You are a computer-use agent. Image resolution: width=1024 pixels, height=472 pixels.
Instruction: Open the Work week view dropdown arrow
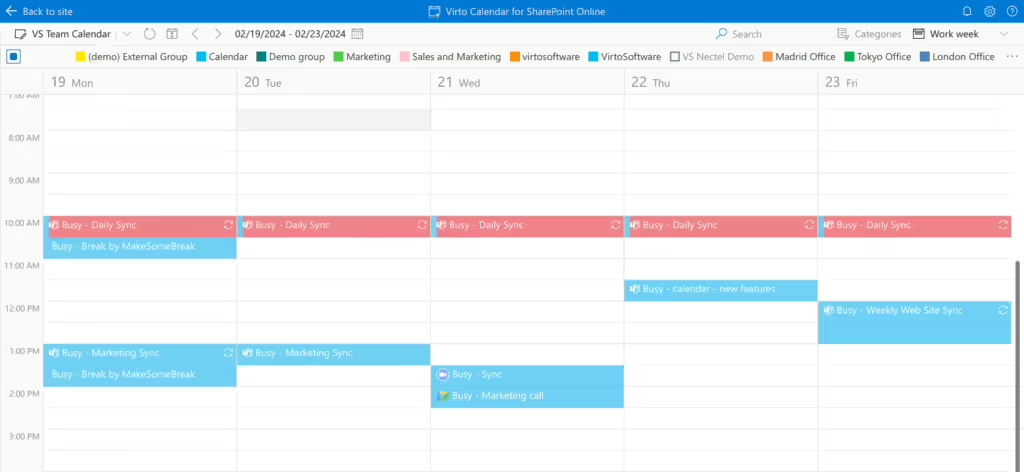(x=1004, y=34)
